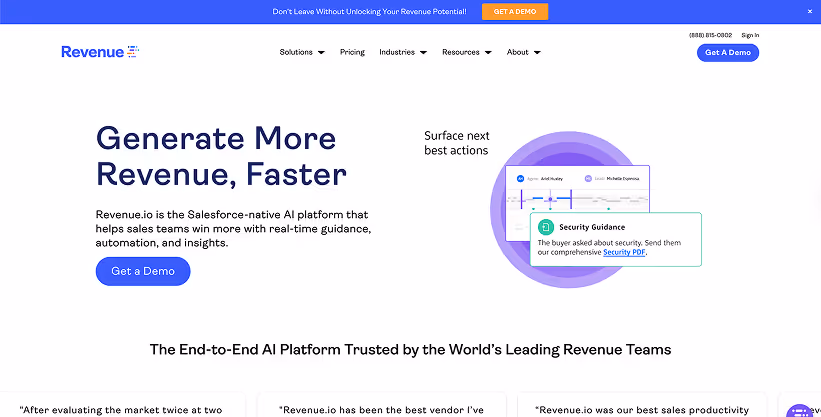Click the Sign In link
The image size is (821, 417).
(x=750, y=35)
